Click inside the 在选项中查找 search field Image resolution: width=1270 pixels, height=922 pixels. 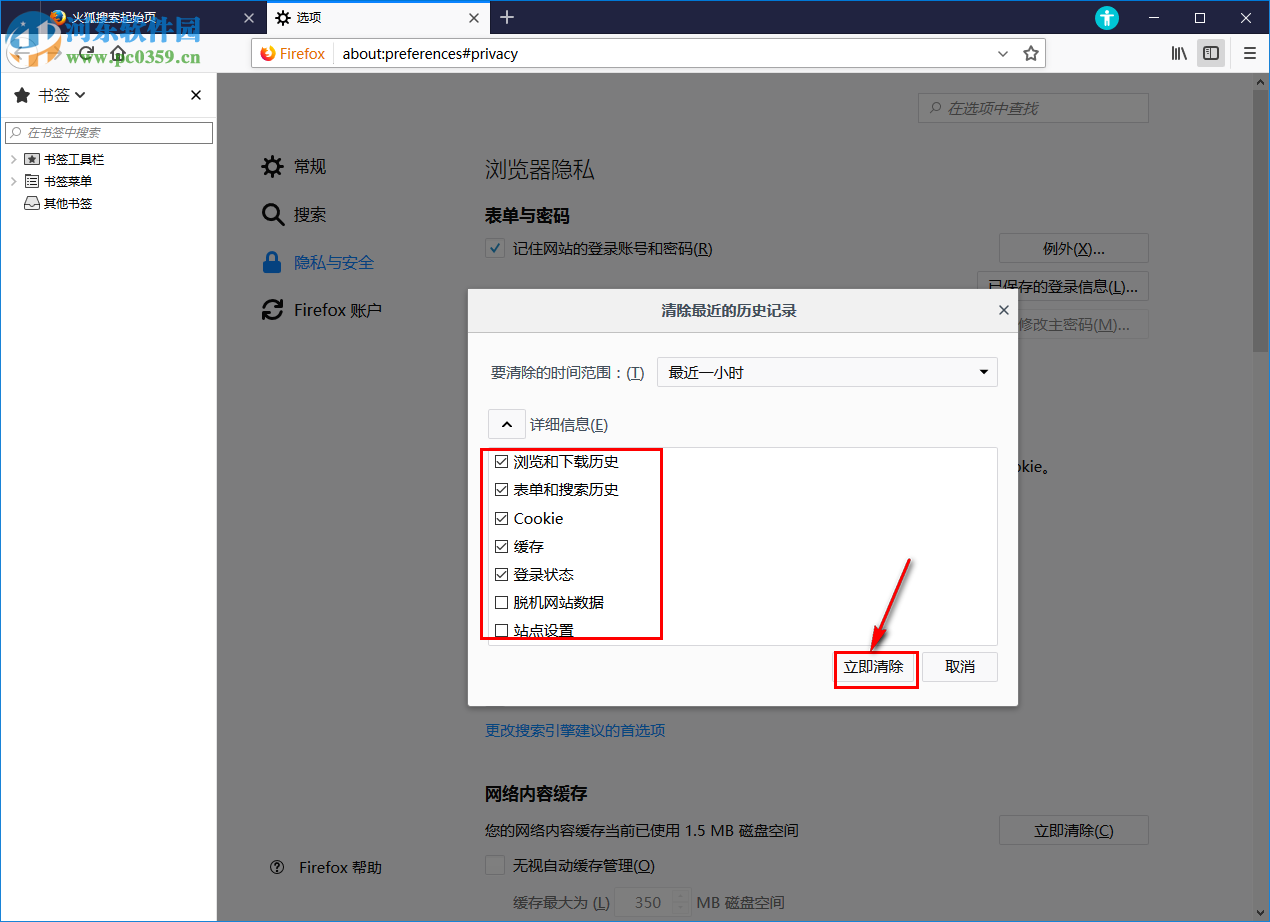coord(1032,107)
